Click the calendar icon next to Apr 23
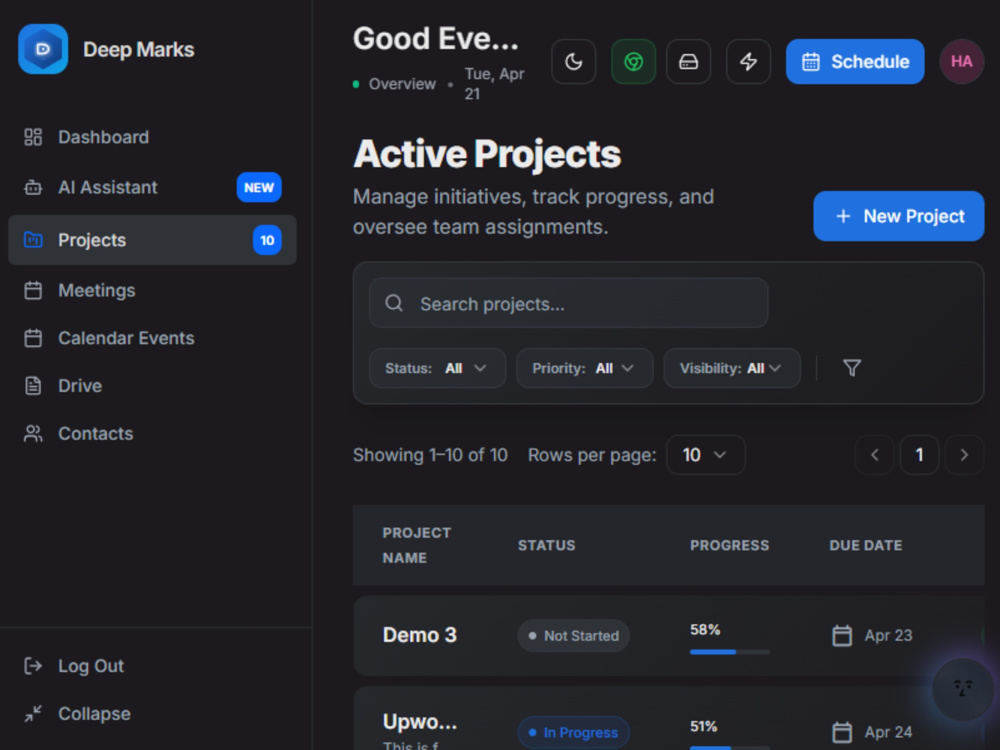 pyautogui.click(x=842, y=636)
